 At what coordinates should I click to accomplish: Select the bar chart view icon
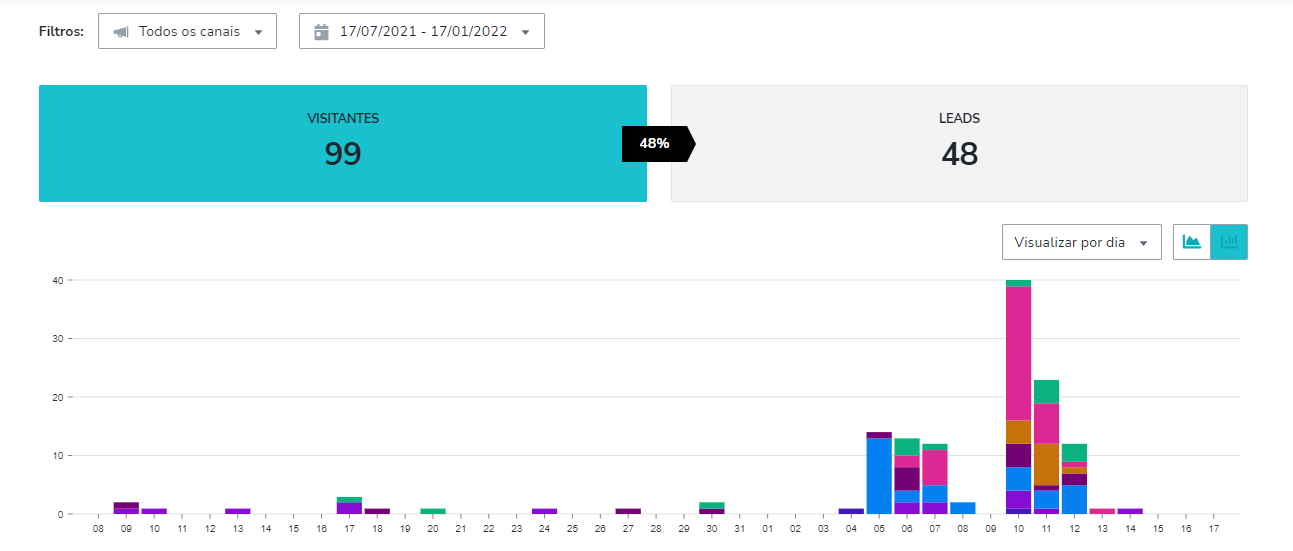pos(1229,242)
